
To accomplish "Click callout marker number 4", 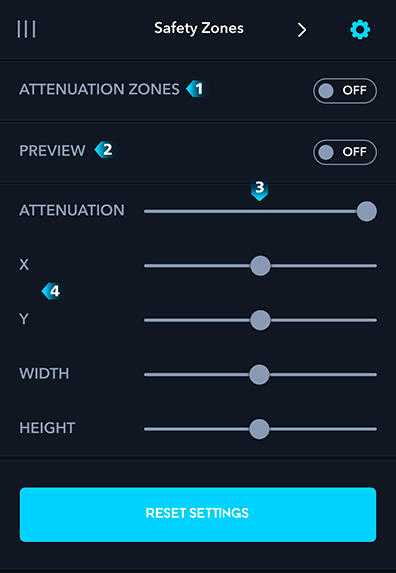I will 51,291.
